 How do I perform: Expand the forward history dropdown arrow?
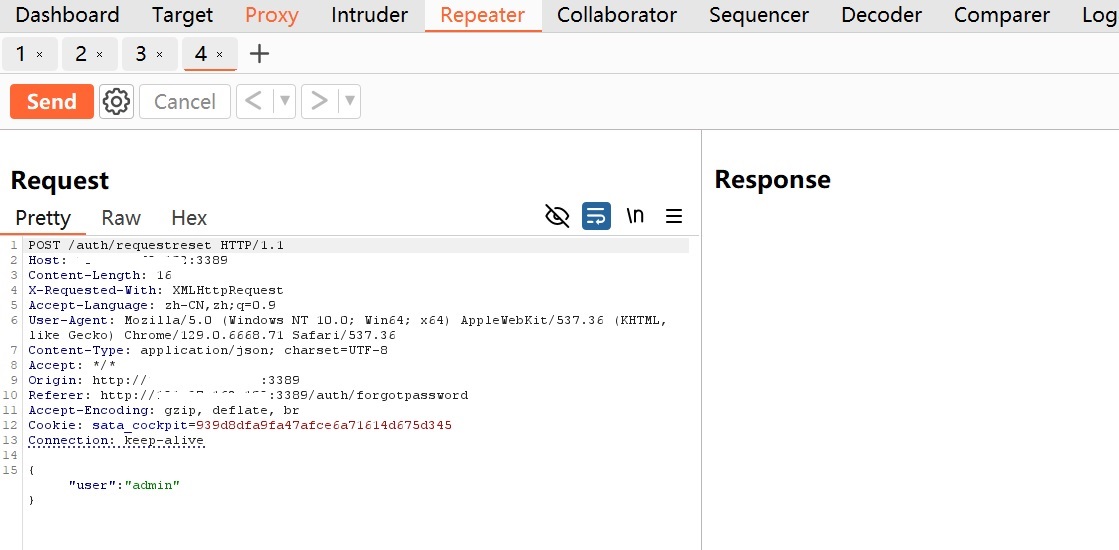point(349,101)
